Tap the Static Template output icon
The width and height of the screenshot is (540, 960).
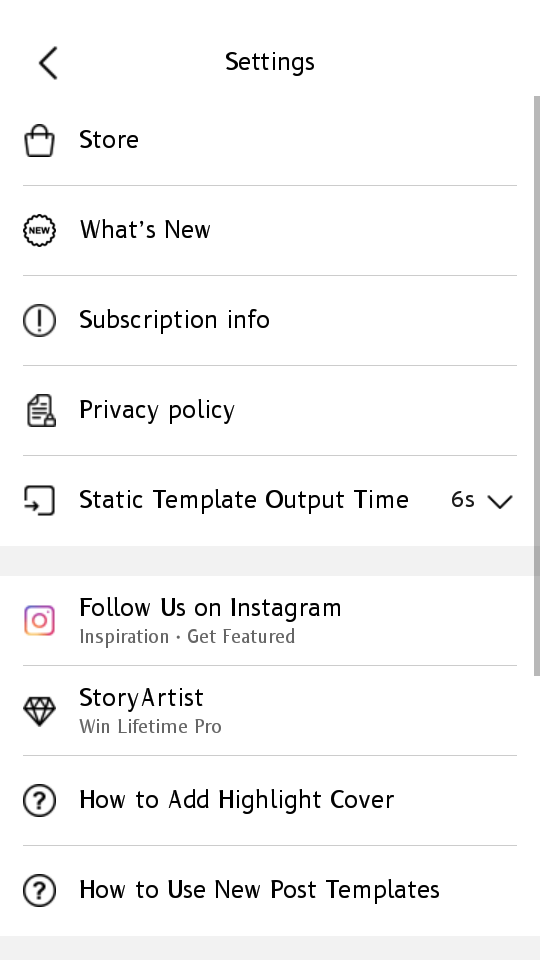coord(39,500)
